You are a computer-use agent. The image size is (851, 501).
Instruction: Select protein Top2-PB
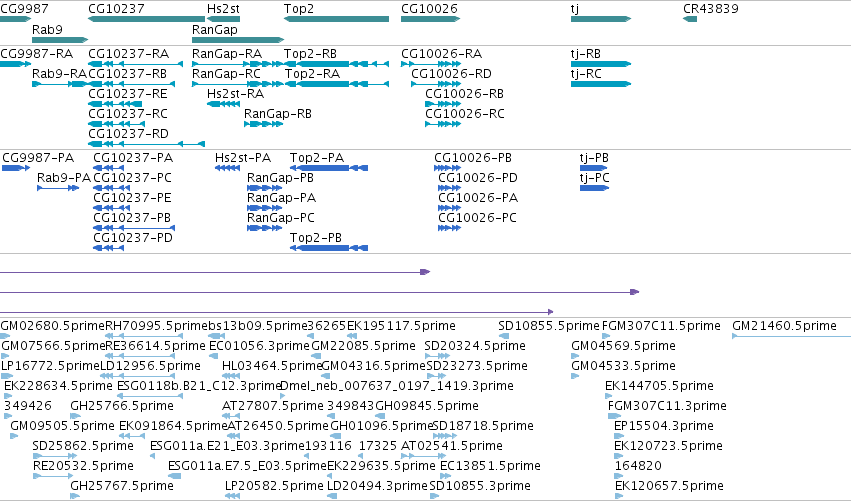pos(329,248)
